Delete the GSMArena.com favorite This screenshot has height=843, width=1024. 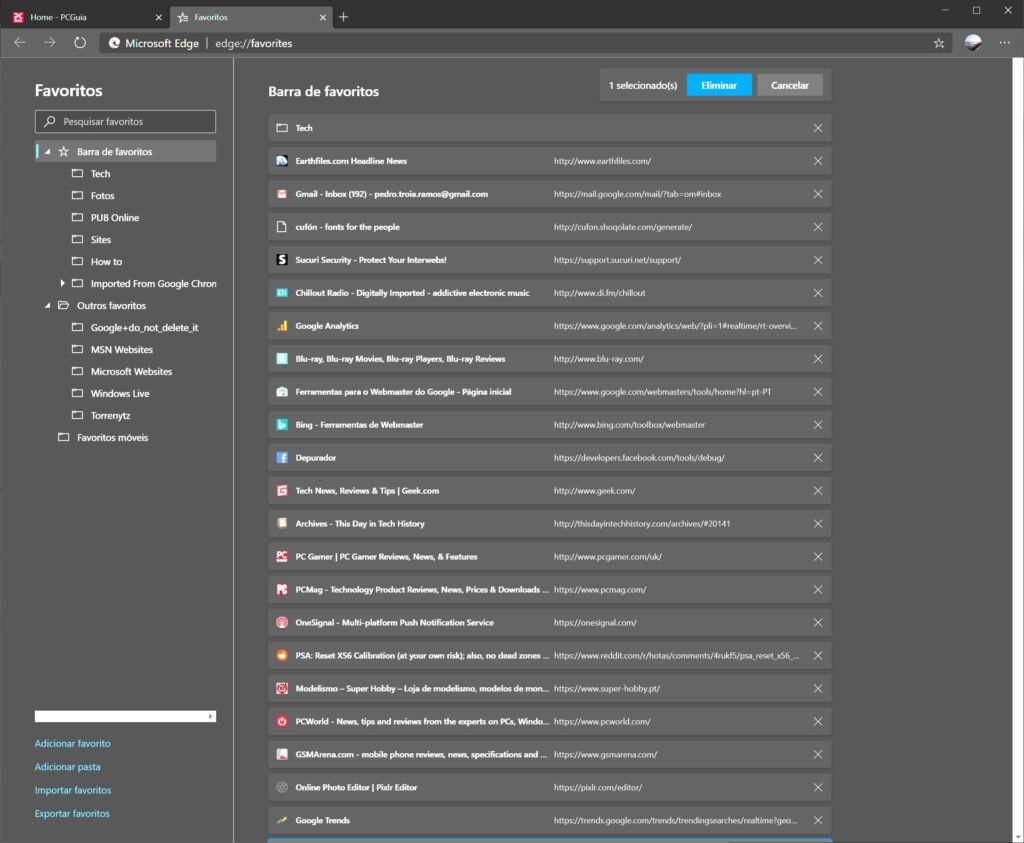click(x=818, y=754)
